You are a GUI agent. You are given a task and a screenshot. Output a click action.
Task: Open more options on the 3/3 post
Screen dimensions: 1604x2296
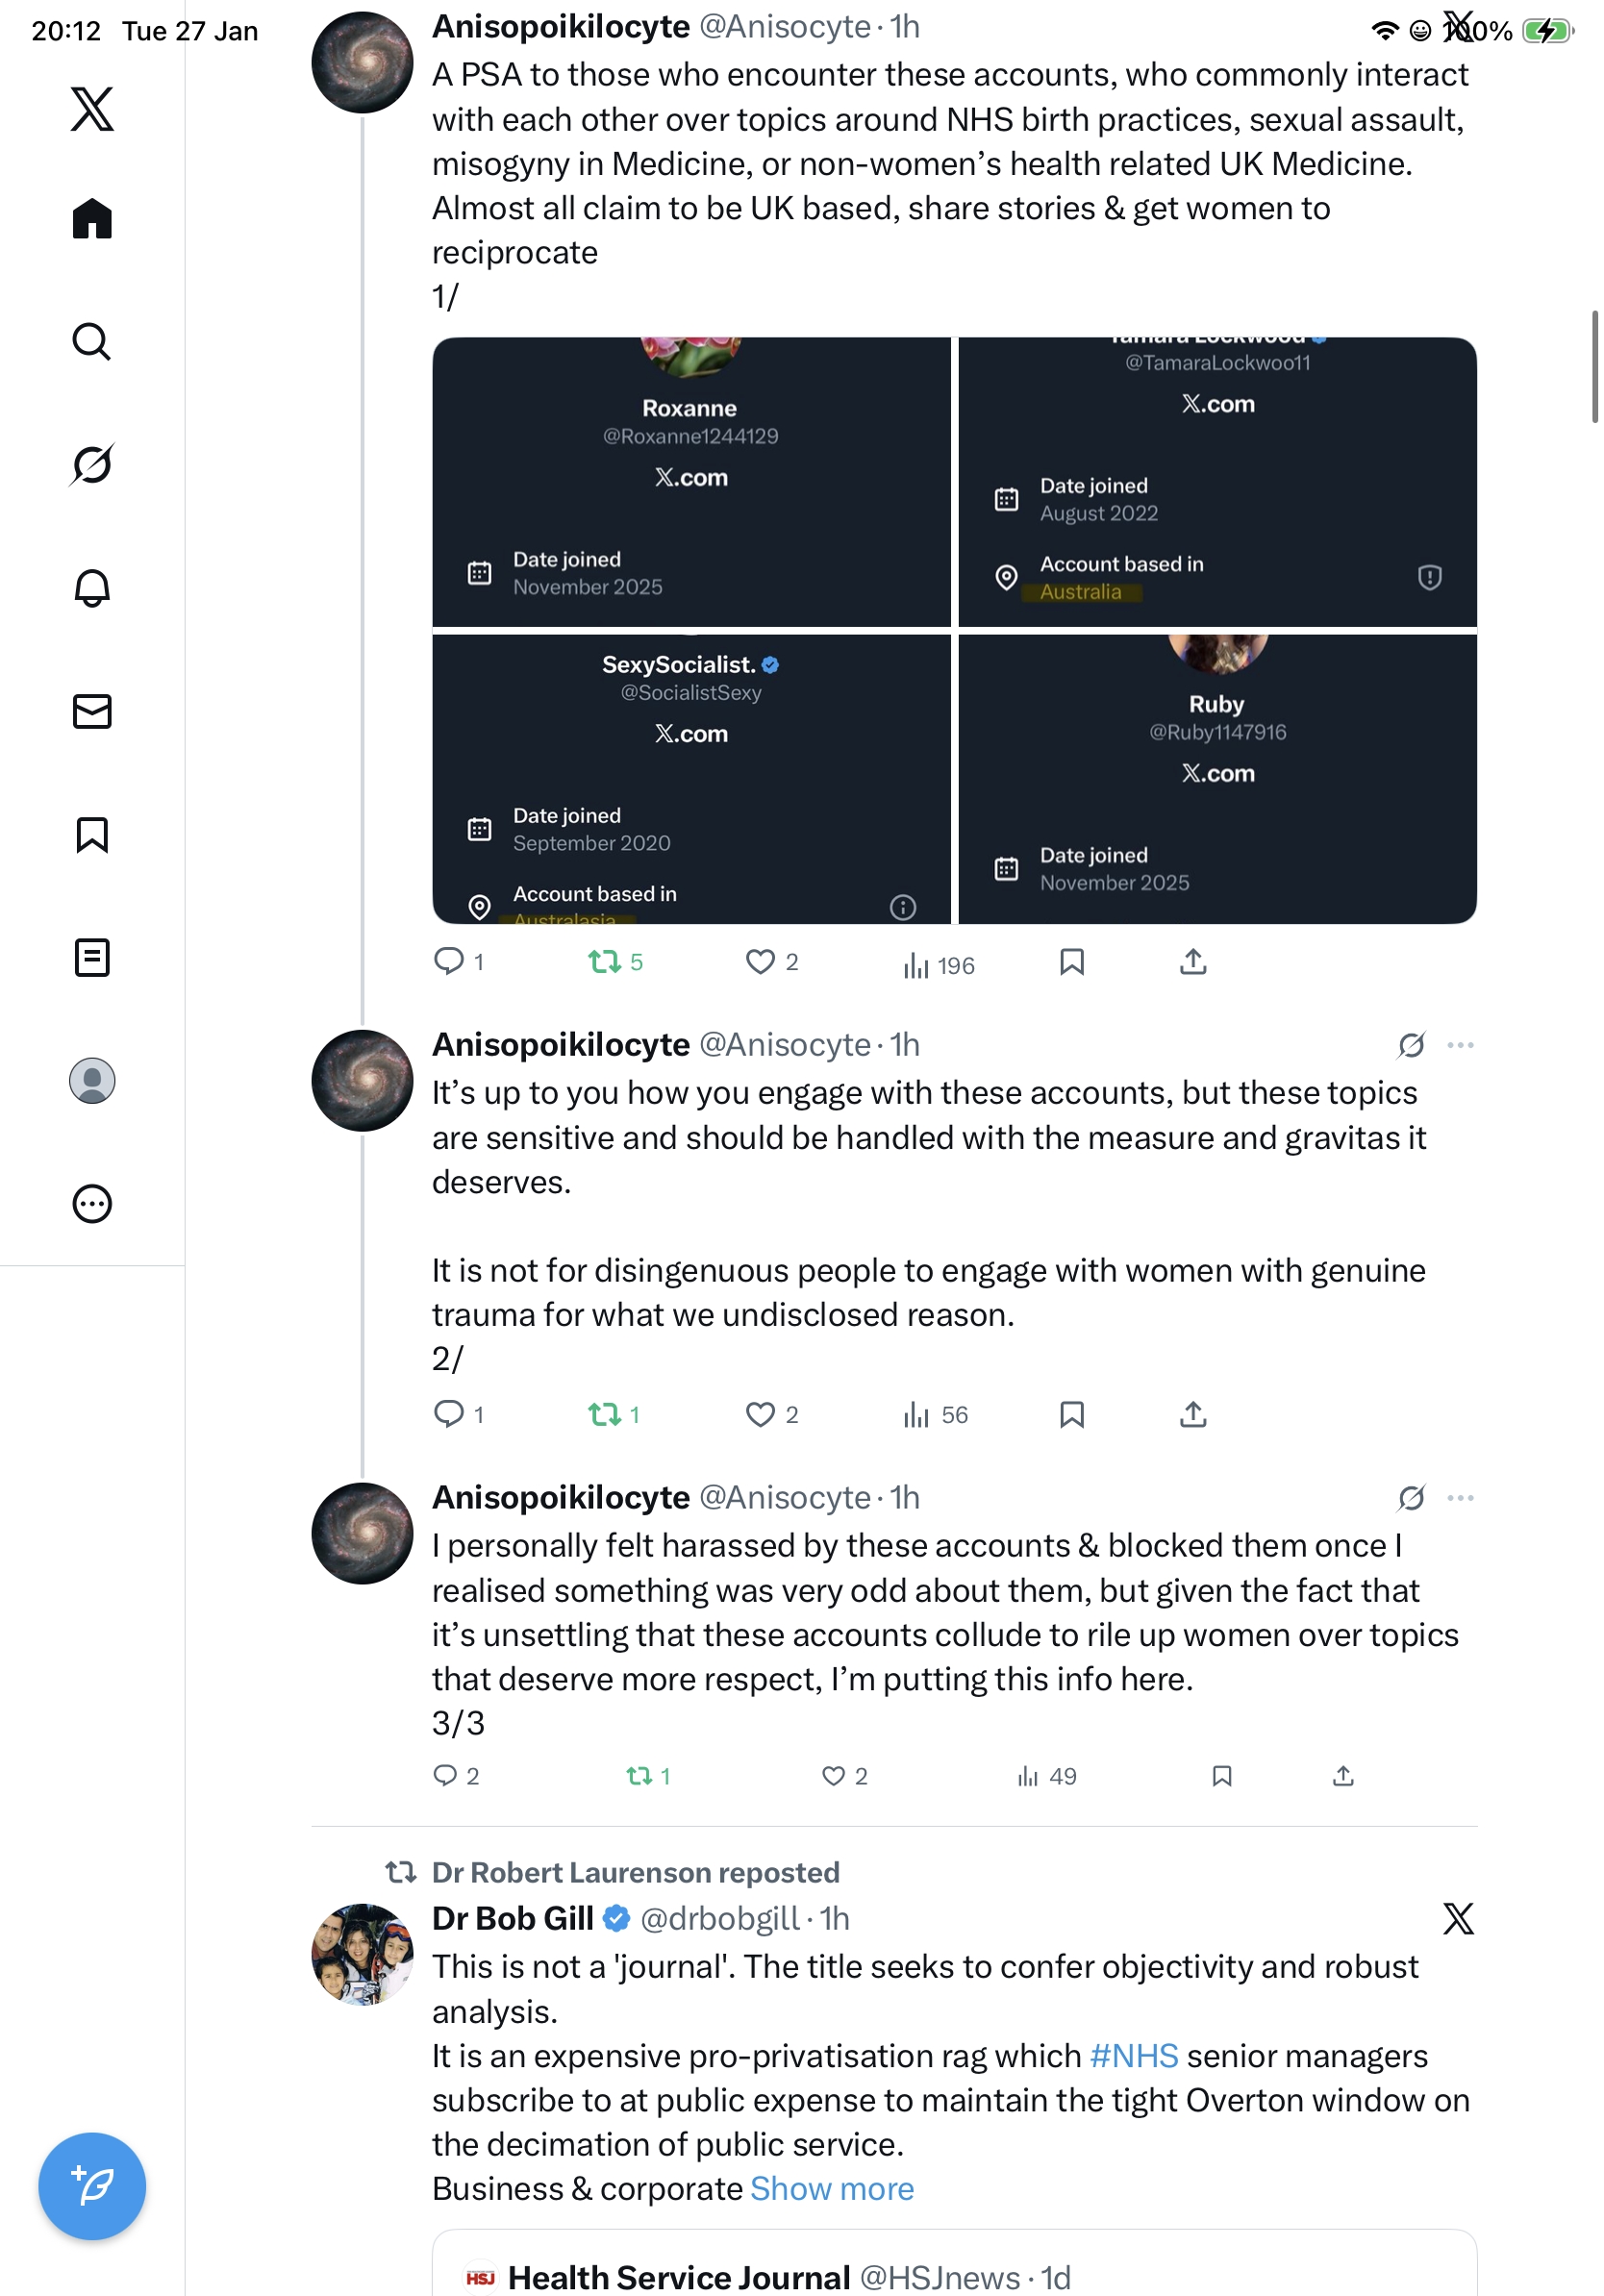pos(1460,1498)
